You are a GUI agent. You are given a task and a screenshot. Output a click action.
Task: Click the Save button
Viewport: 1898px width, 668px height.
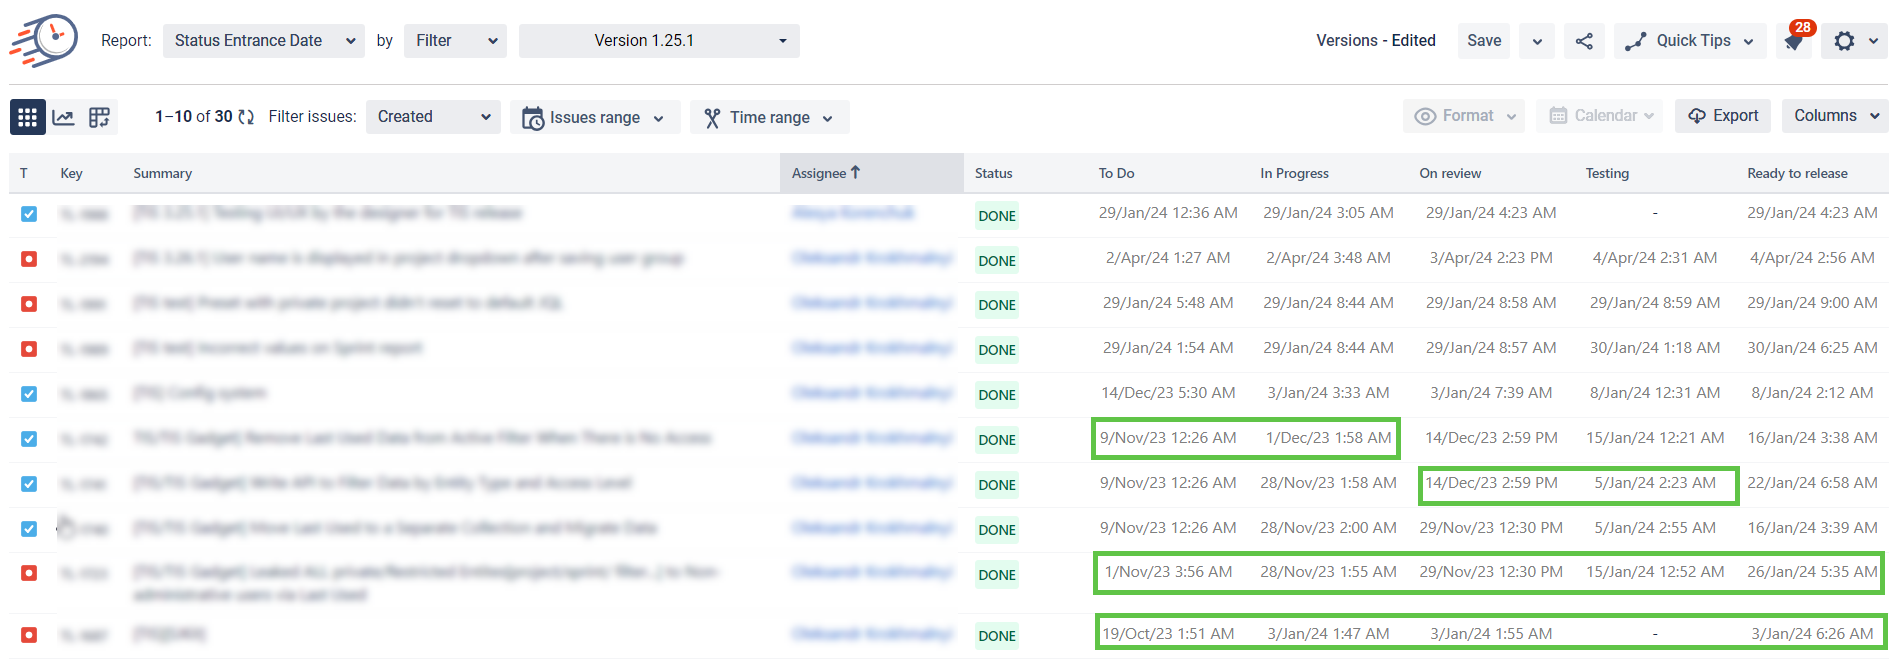[x=1483, y=41]
